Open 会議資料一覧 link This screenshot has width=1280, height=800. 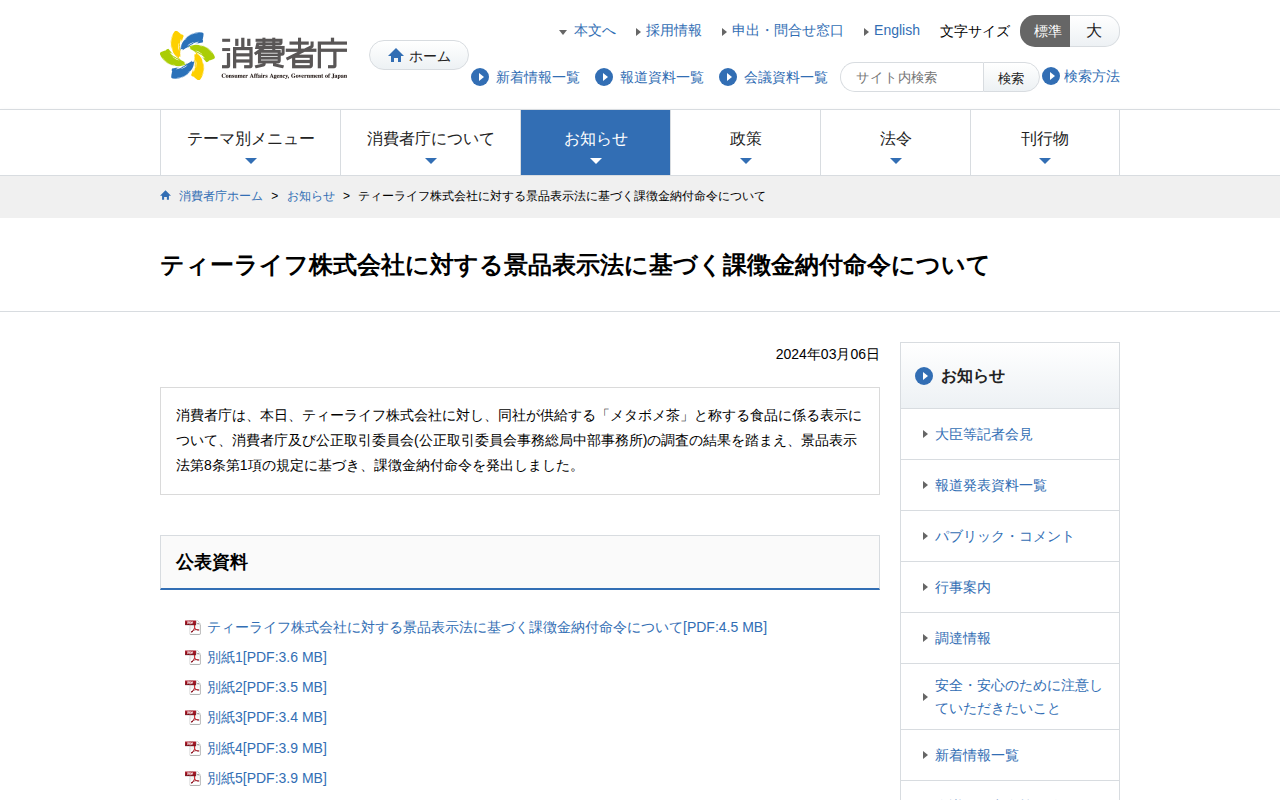(x=786, y=77)
